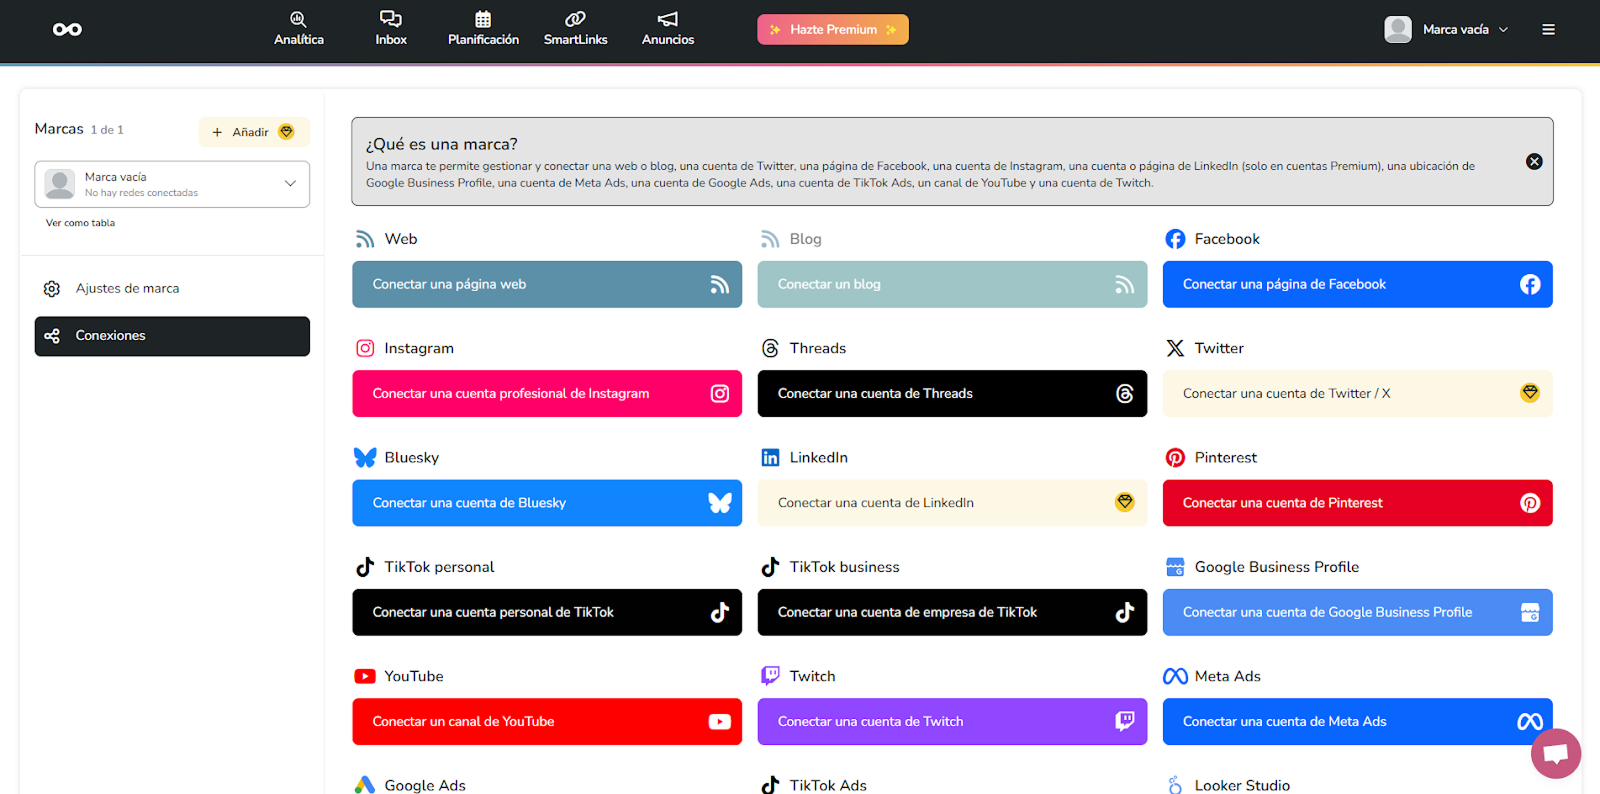Click the TikTok personal heading icon
This screenshot has height=794, width=1600.
coord(365,567)
